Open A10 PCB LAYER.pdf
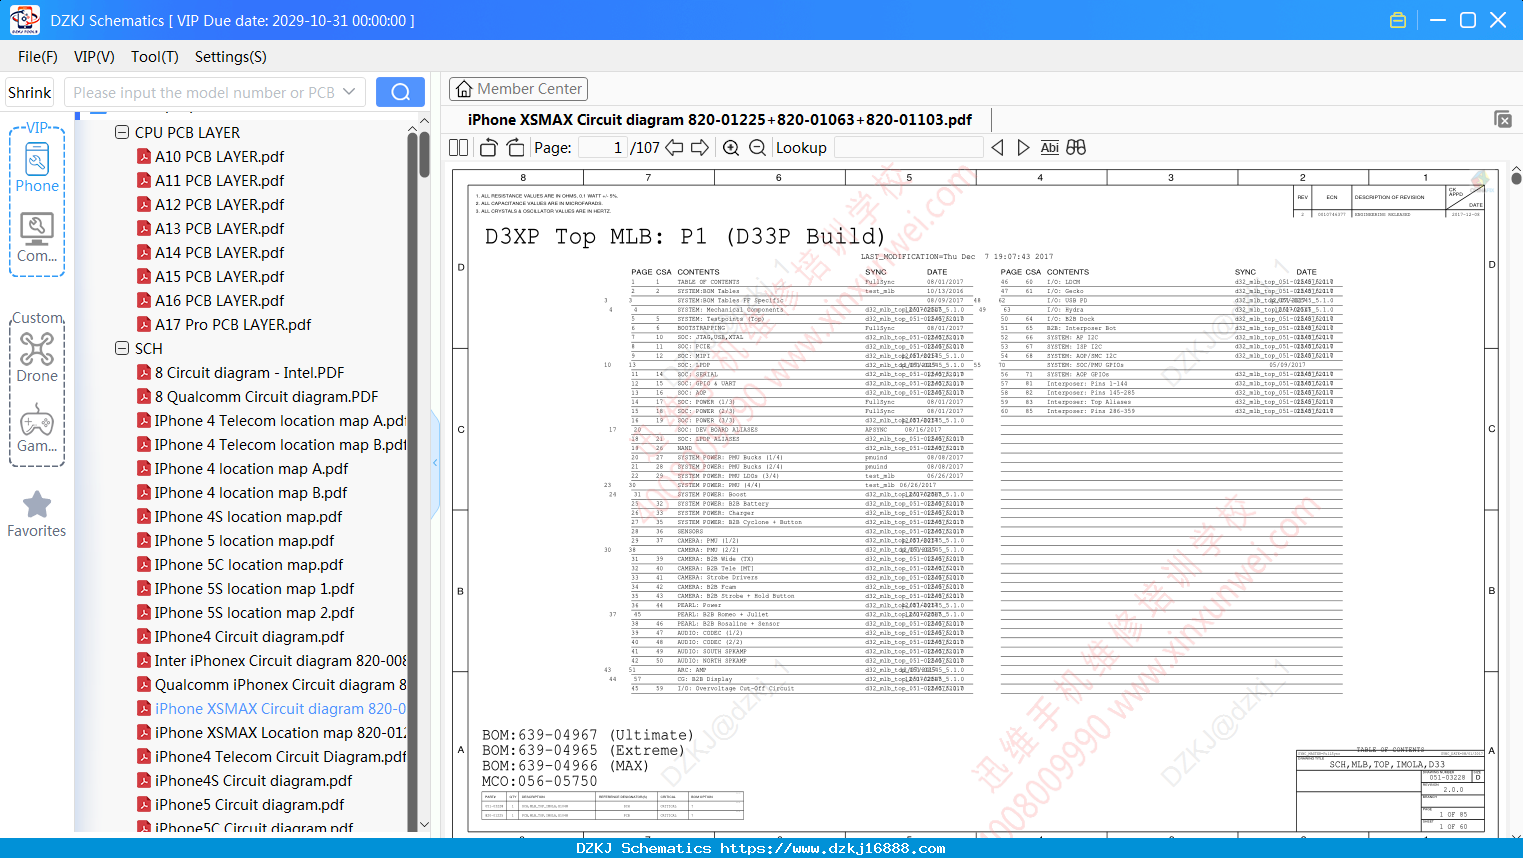 pyautogui.click(x=219, y=156)
